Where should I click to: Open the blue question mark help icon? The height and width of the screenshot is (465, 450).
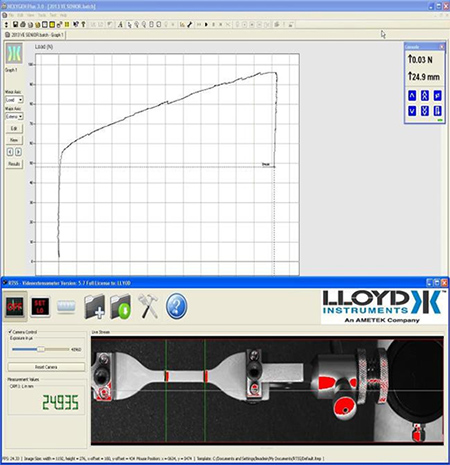(x=176, y=306)
